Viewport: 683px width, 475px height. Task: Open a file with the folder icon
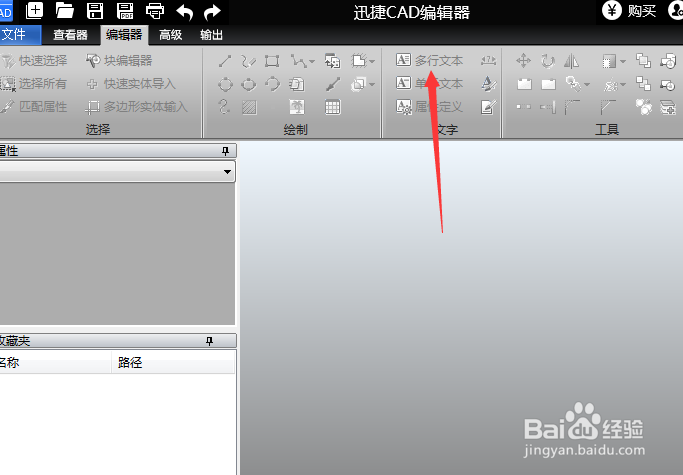[64, 10]
